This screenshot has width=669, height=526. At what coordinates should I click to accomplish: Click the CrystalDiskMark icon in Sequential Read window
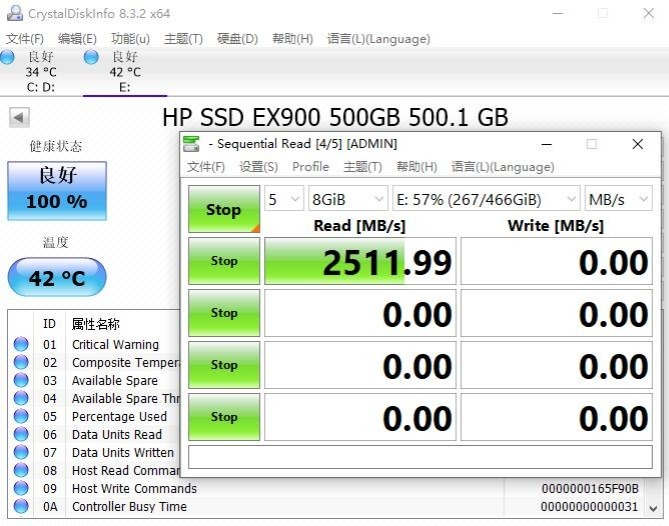(191, 144)
